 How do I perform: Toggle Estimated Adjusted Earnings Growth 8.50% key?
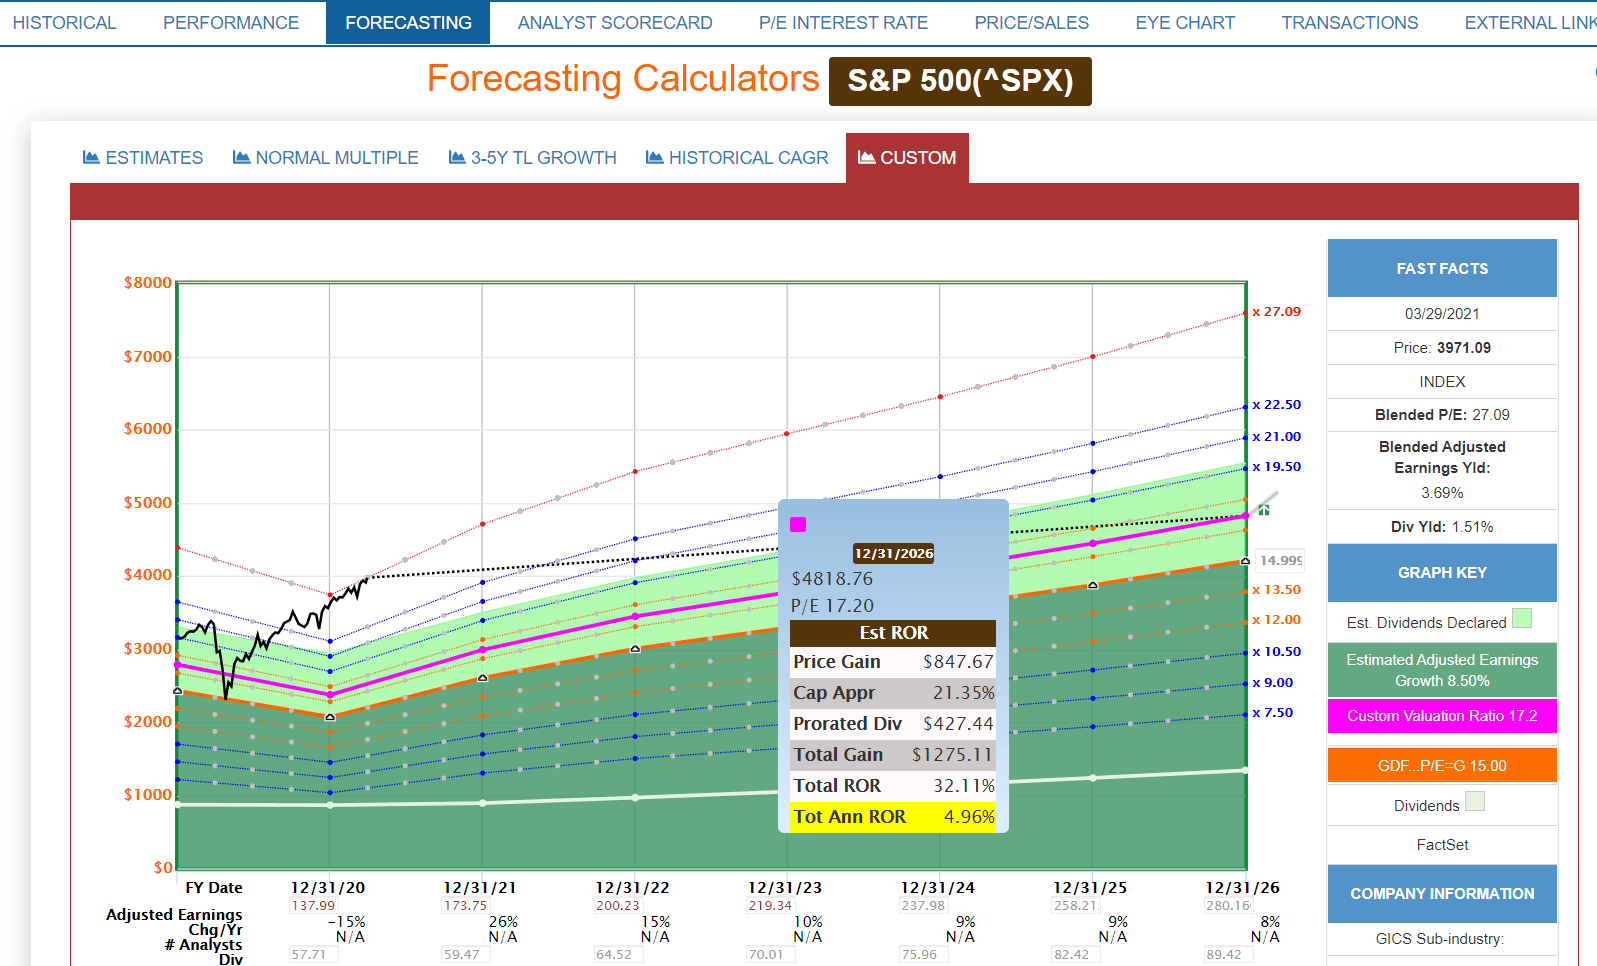(1442, 670)
